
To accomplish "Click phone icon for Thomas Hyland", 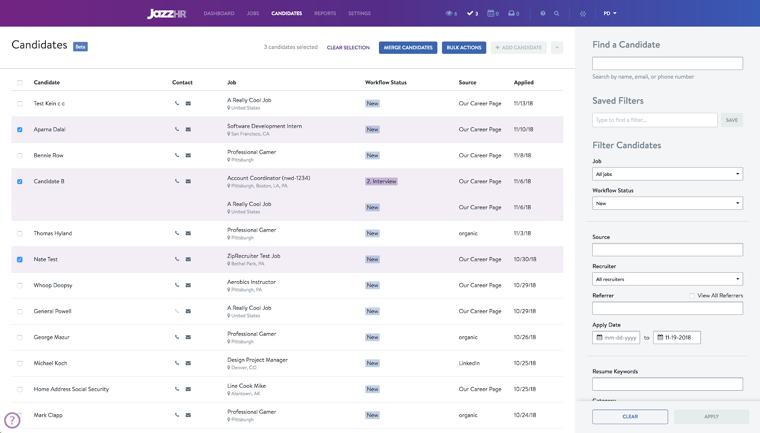I will 177,233.
